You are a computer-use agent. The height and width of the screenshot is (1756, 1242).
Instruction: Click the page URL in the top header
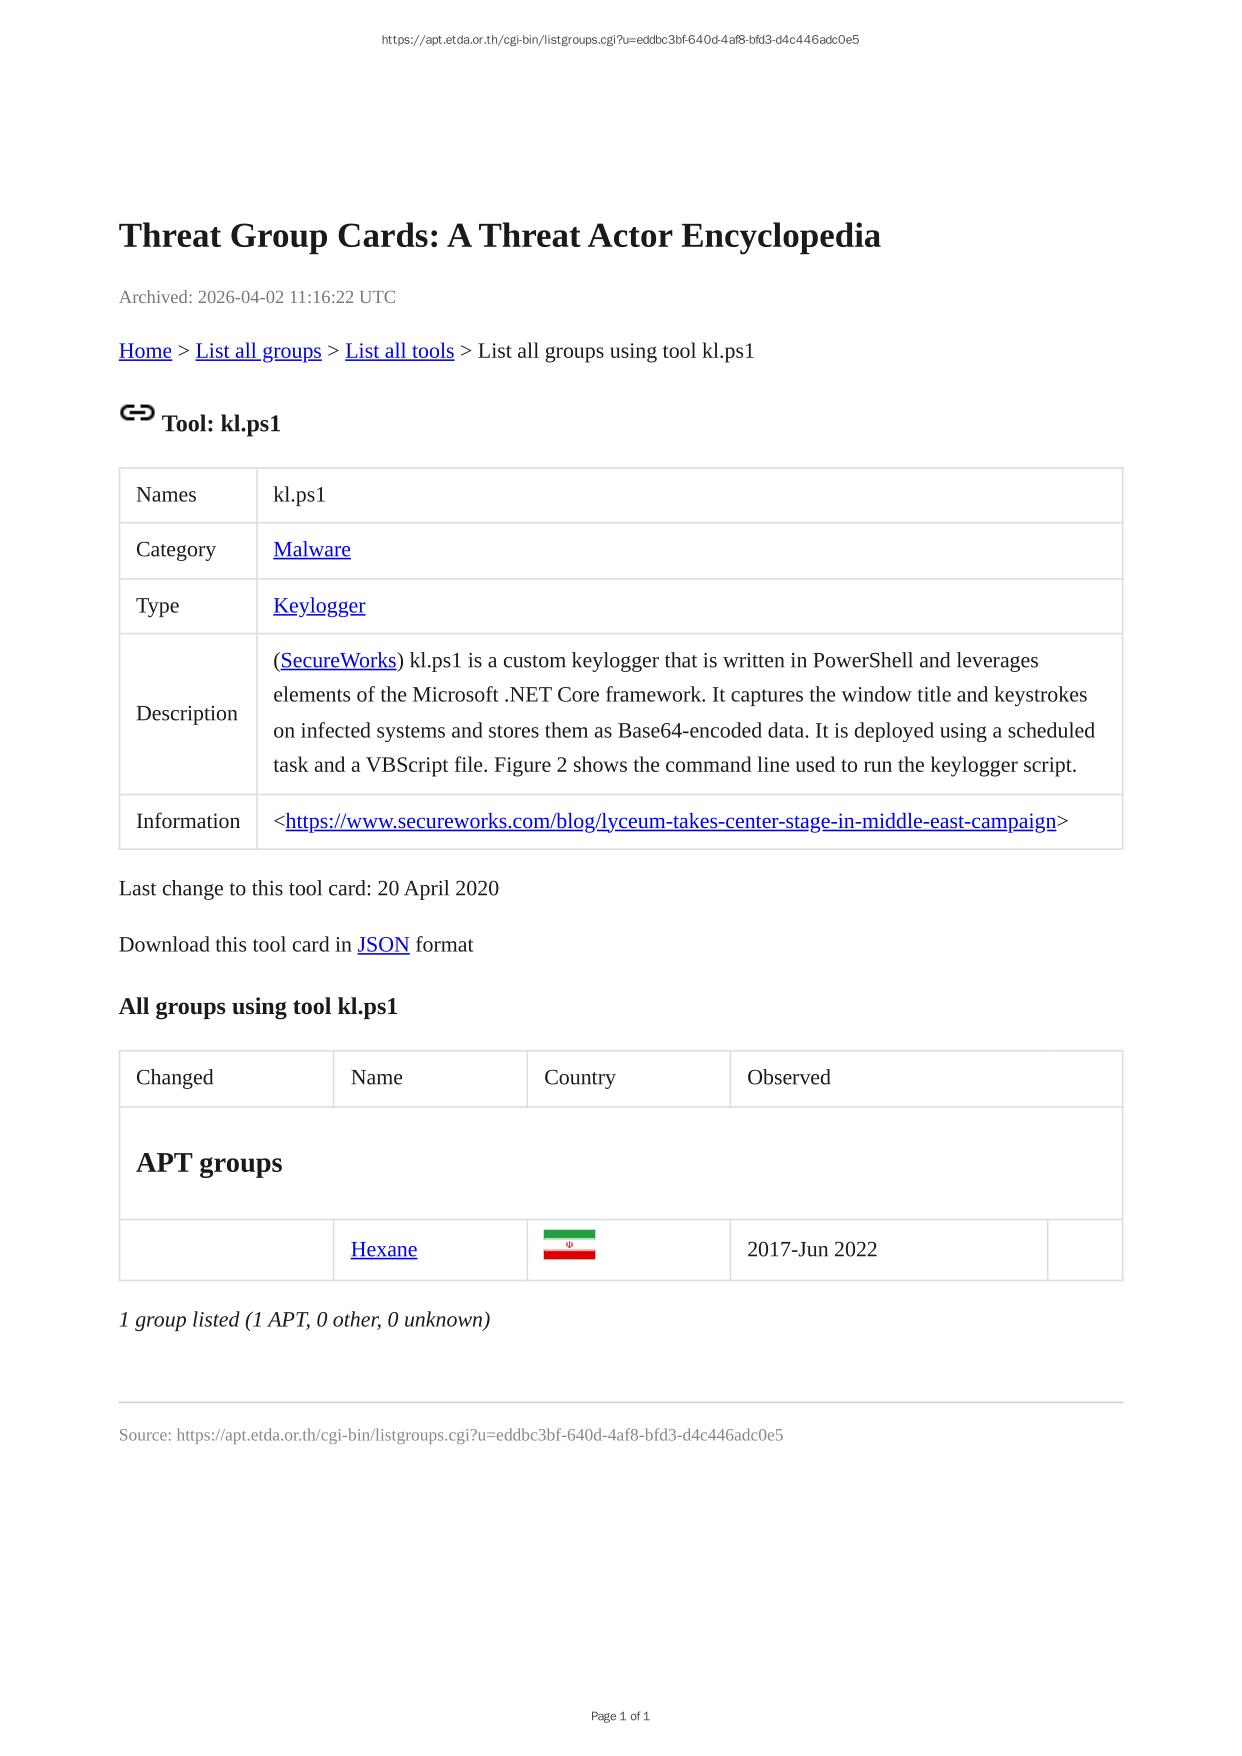tap(620, 40)
